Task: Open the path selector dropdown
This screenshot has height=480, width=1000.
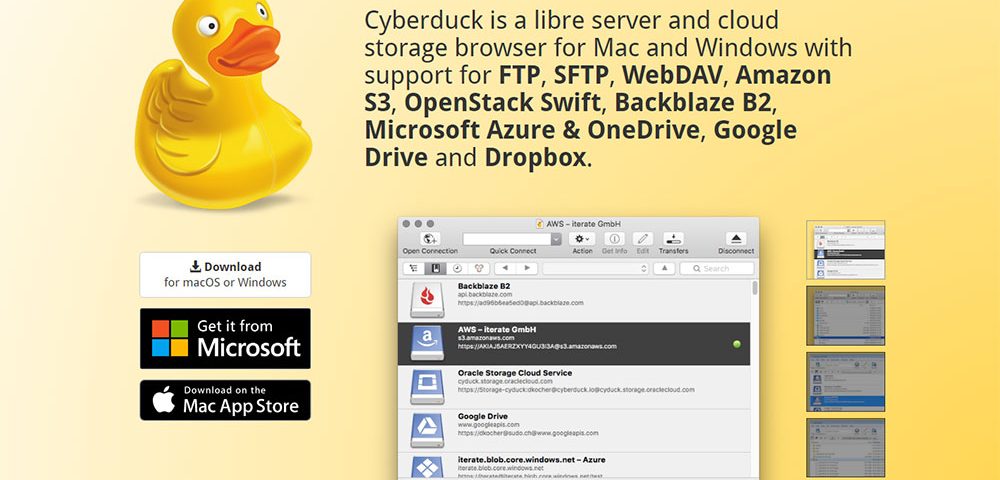Action: point(596,268)
